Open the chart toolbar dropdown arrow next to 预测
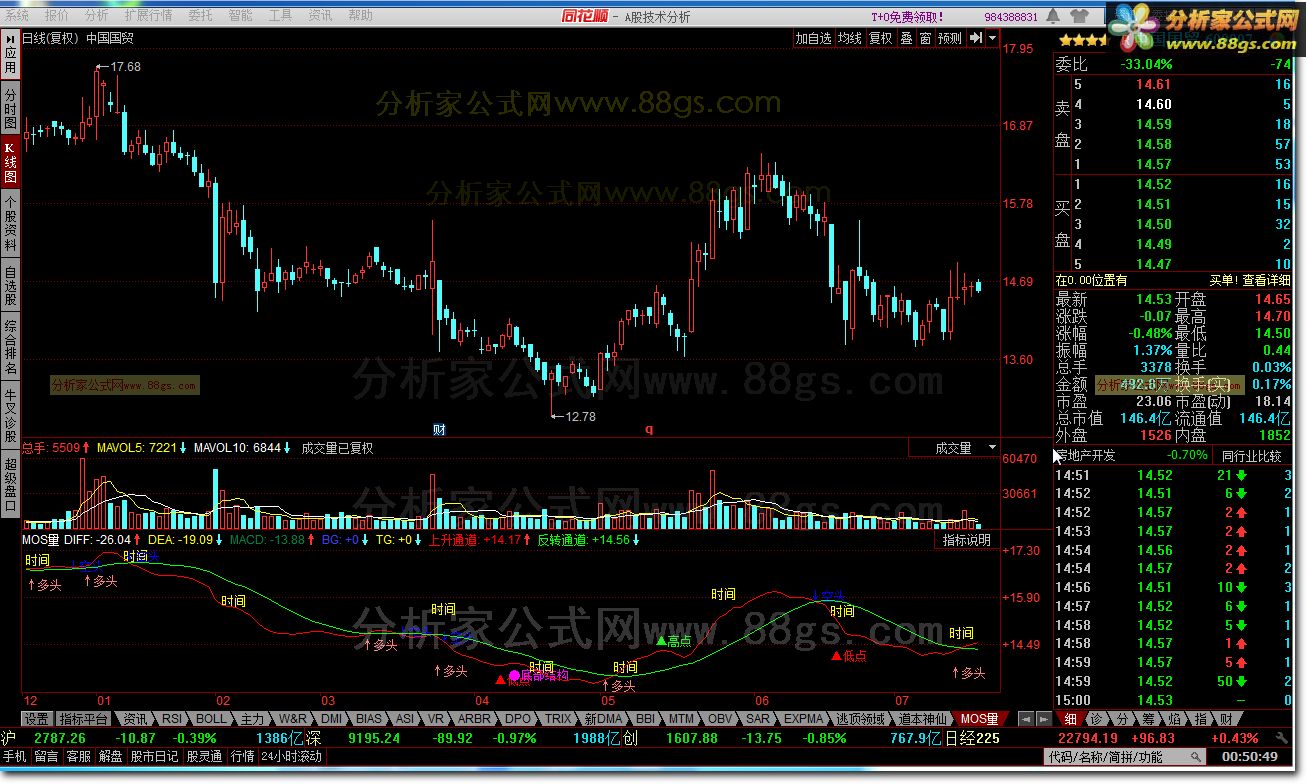This screenshot has height=784, width=1308. [992, 38]
